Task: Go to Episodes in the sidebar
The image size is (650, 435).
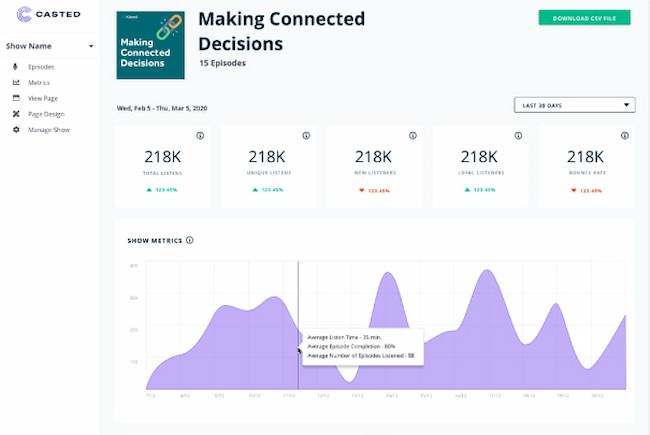Action: 40,66
